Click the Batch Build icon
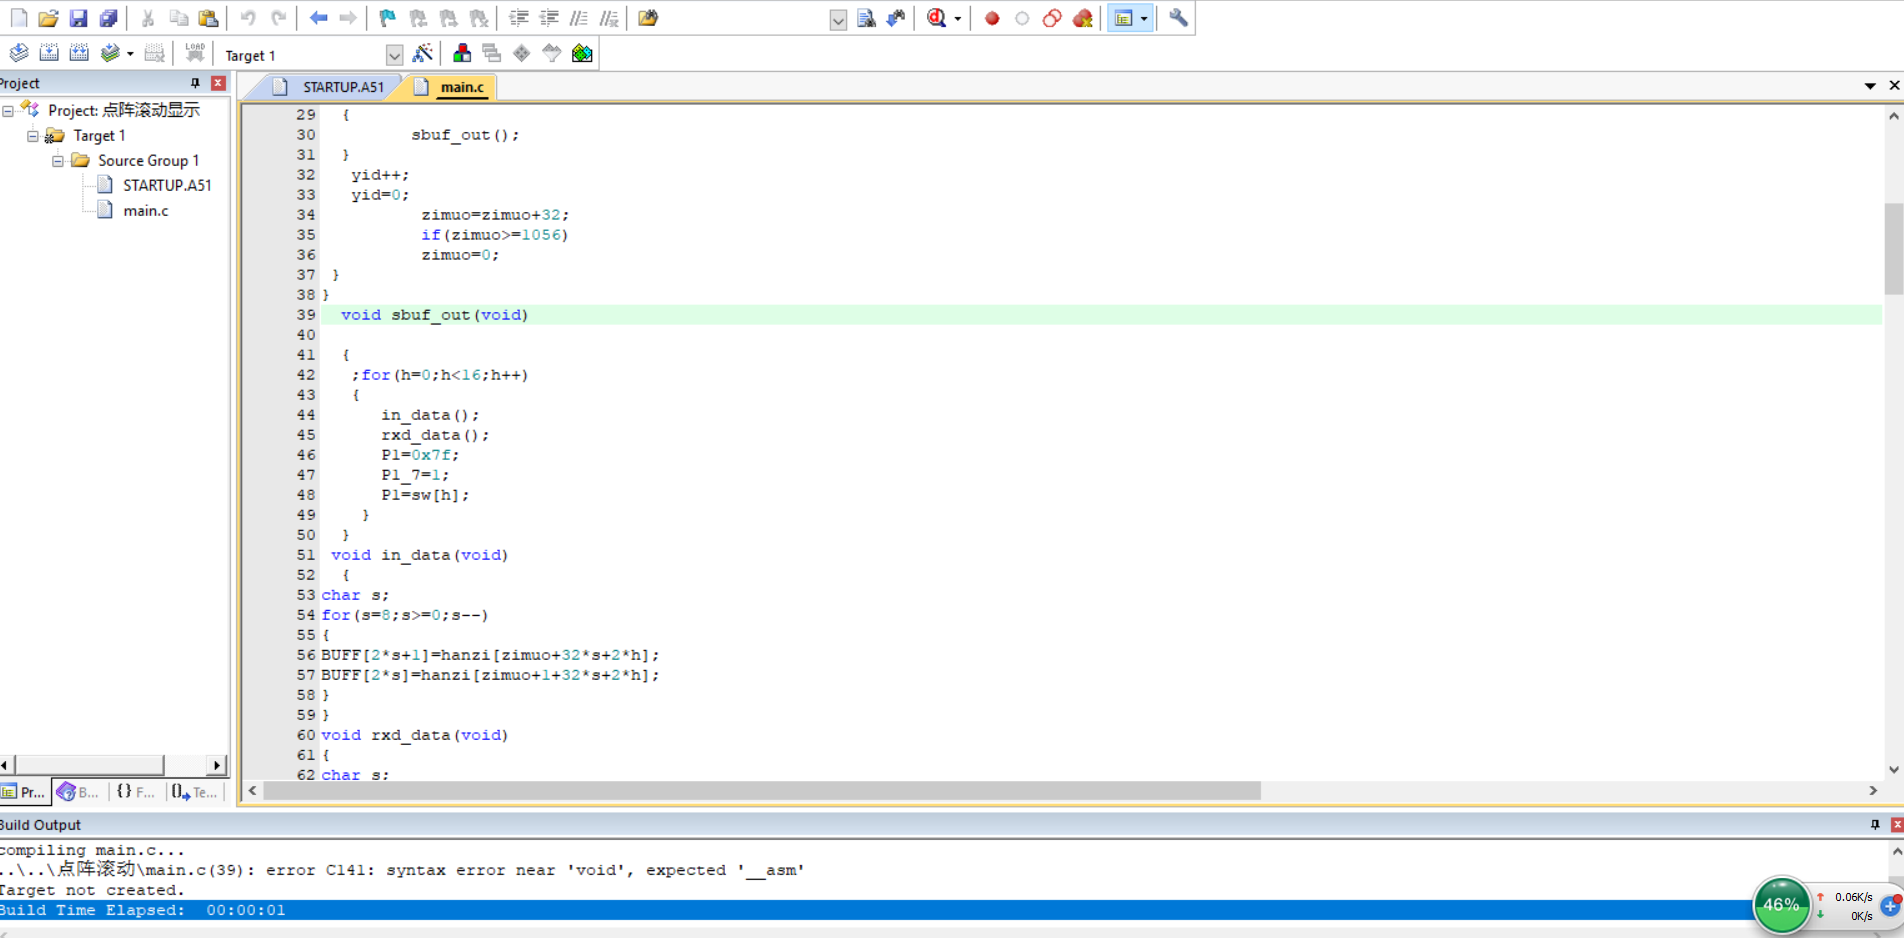Image resolution: width=1904 pixels, height=938 pixels. 110,53
